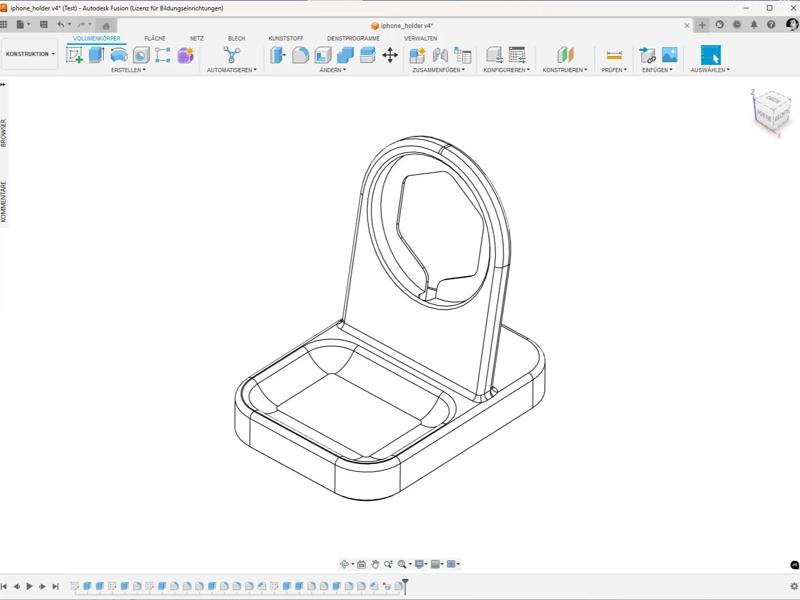Click the New Component icon in Zusammenfügen
Image resolution: width=800 pixels, height=600 pixels.
coord(418,55)
